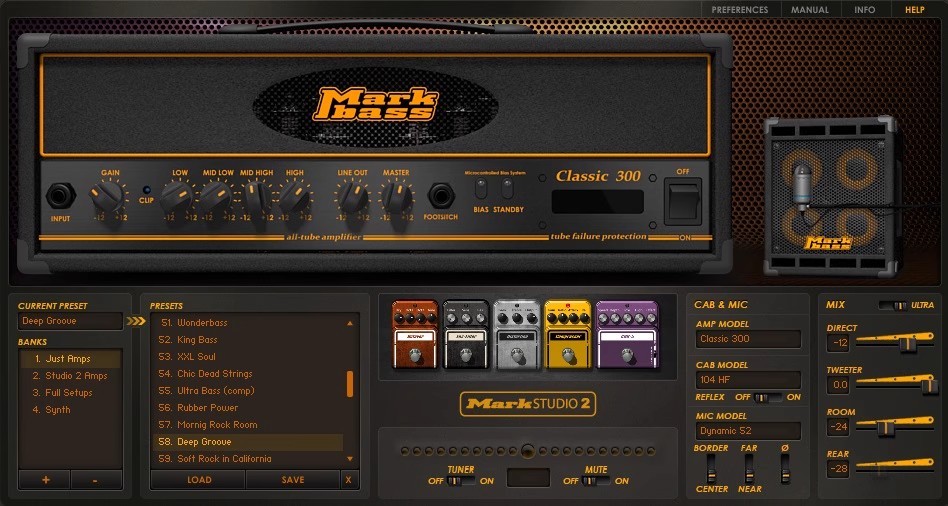
Task: Open the Manual from top bar
Action: pos(809,10)
